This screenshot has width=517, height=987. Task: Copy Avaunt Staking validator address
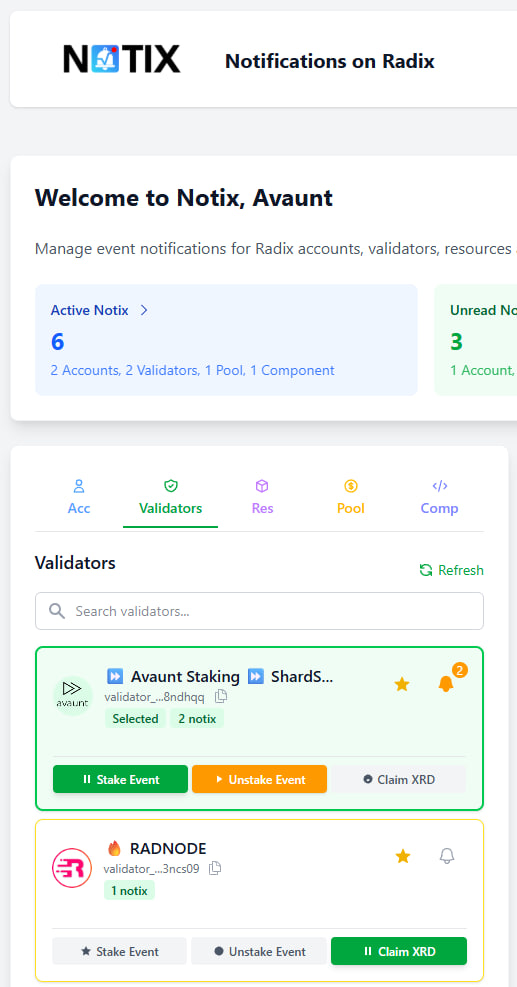221,696
